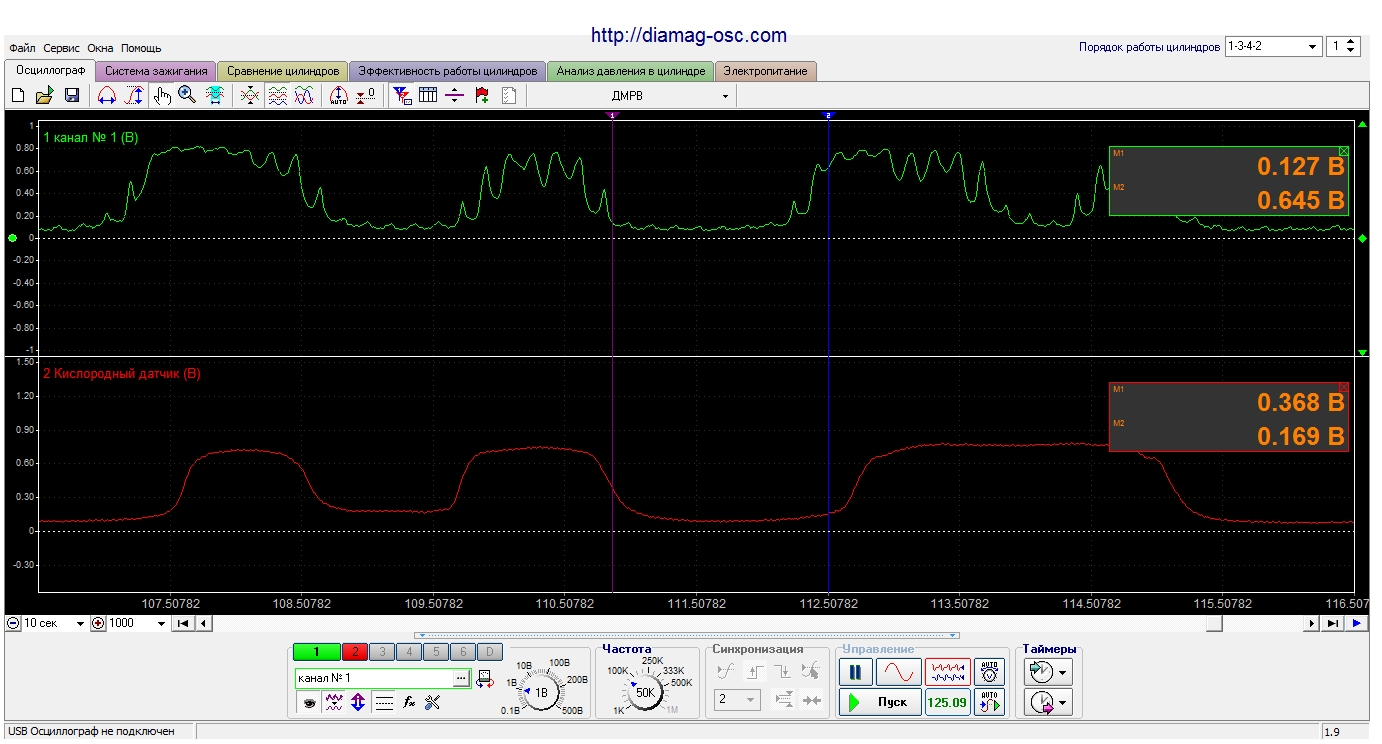1382x744 pixels.
Task: Switch to Сравнение цилиндров tab
Action: pyautogui.click(x=283, y=71)
